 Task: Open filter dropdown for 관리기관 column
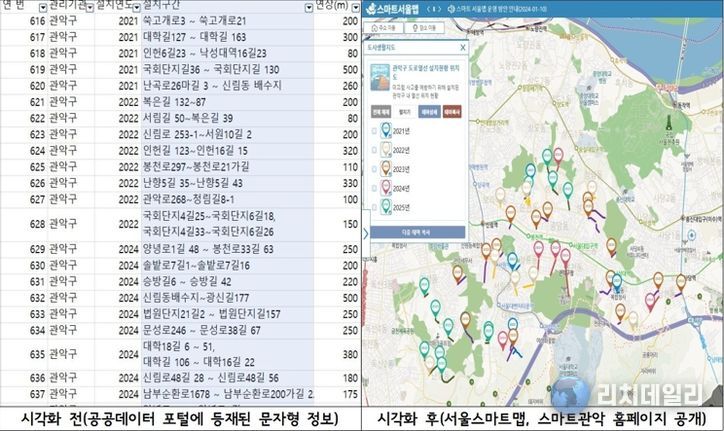pyautogui.click(x=90, y=7)
